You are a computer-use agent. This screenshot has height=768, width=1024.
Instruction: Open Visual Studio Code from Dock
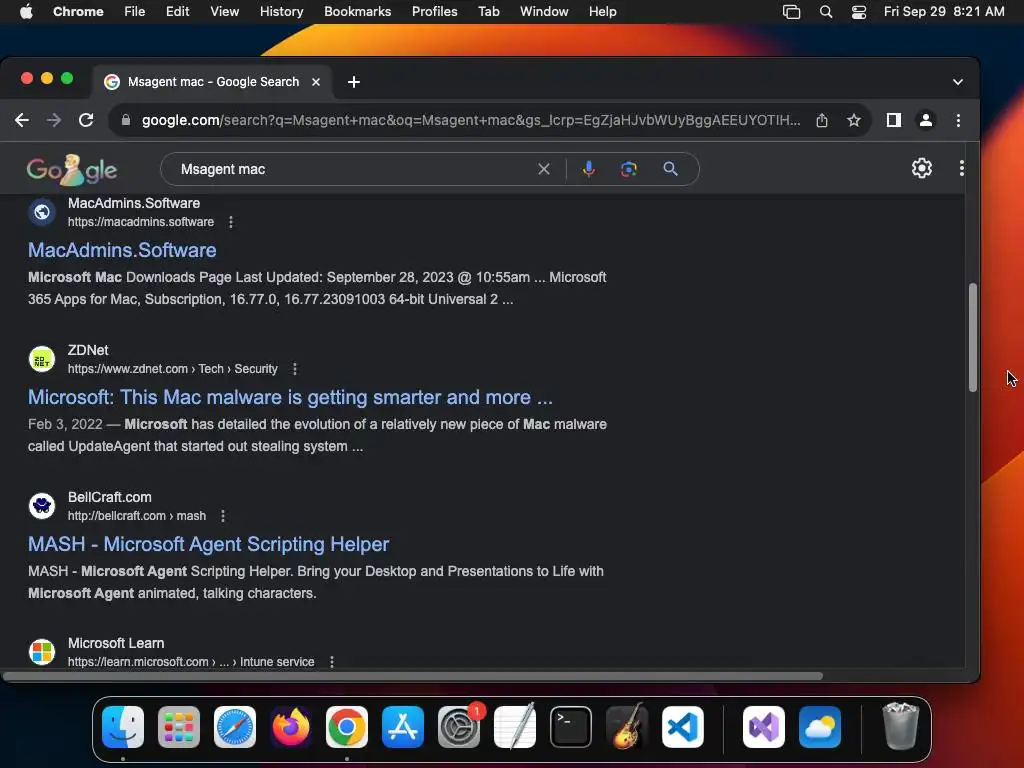(682, 727)
